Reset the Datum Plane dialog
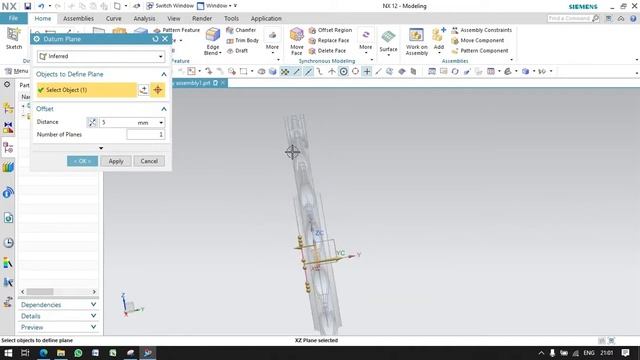The image size is (640, 360). pyautogui.click(x=155, y=39)
